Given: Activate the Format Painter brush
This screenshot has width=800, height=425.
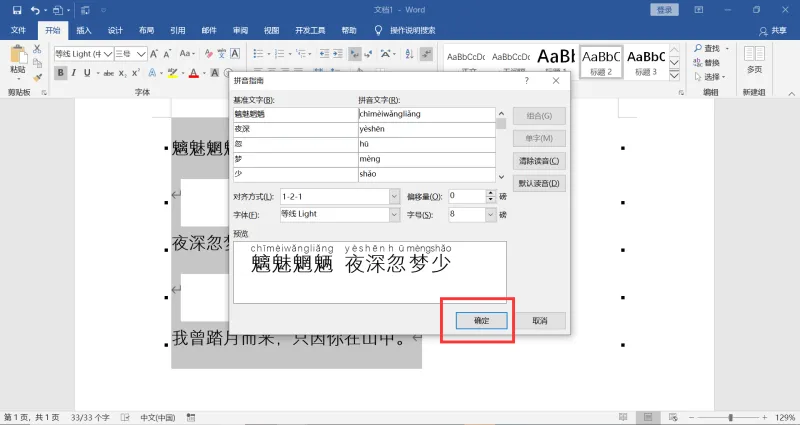Looking at the screenshot, I should [x=37, y=78].
